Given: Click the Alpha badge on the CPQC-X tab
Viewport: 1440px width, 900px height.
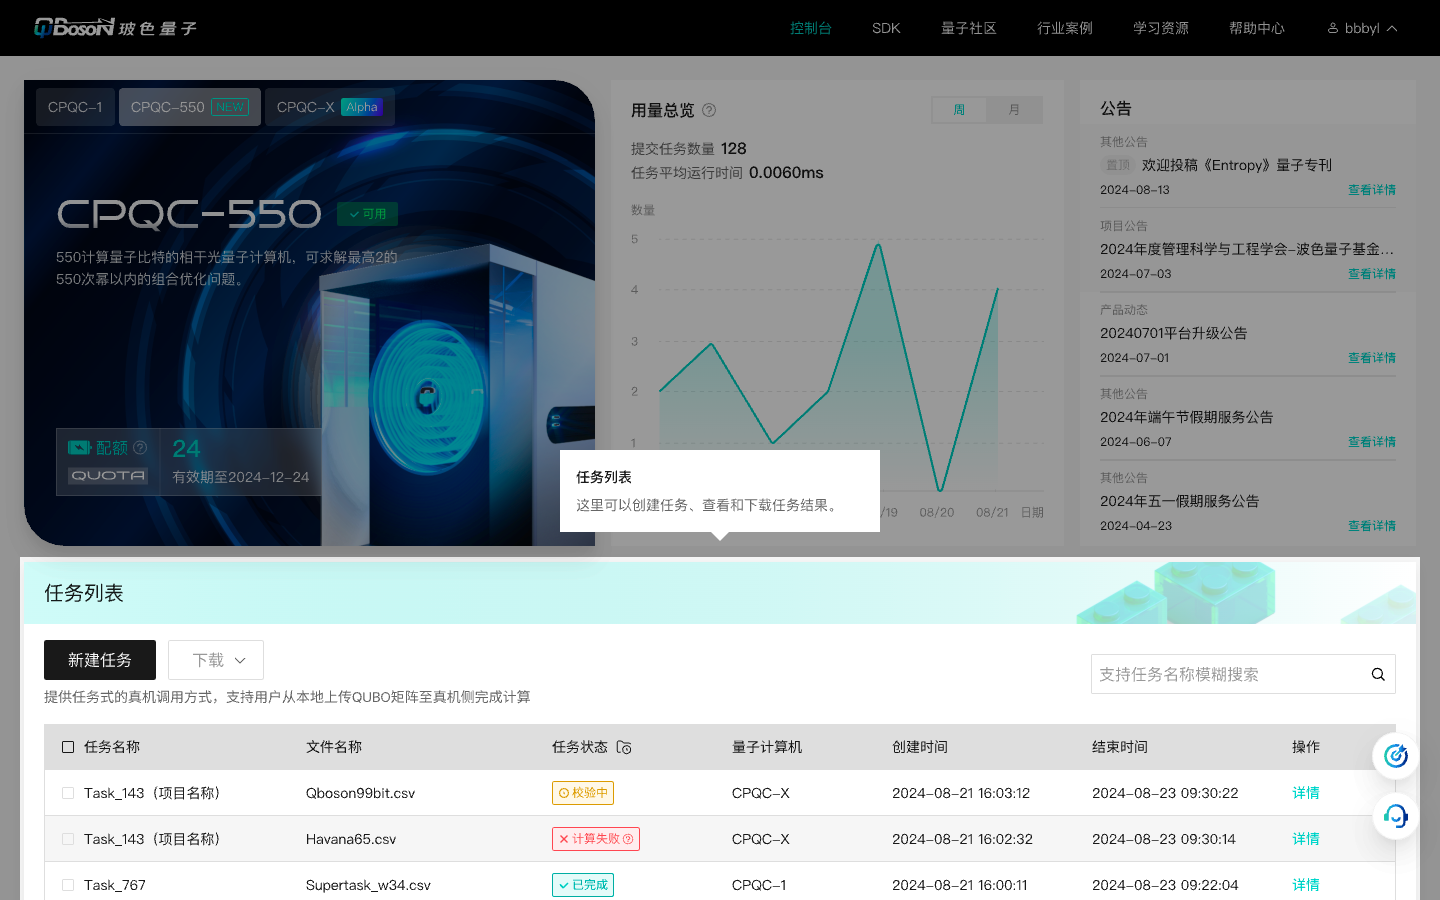Looking at the screenshot, I should [x=362, y=107].
